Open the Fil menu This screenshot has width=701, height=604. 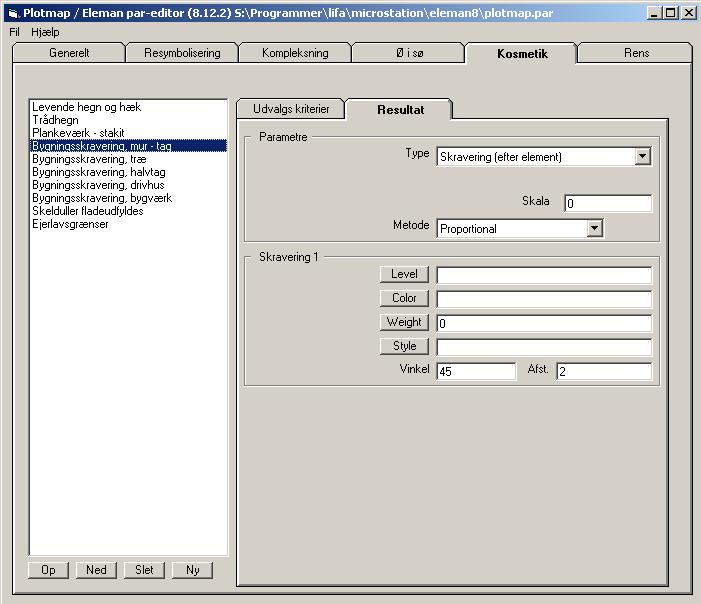[x=14, y=32]
